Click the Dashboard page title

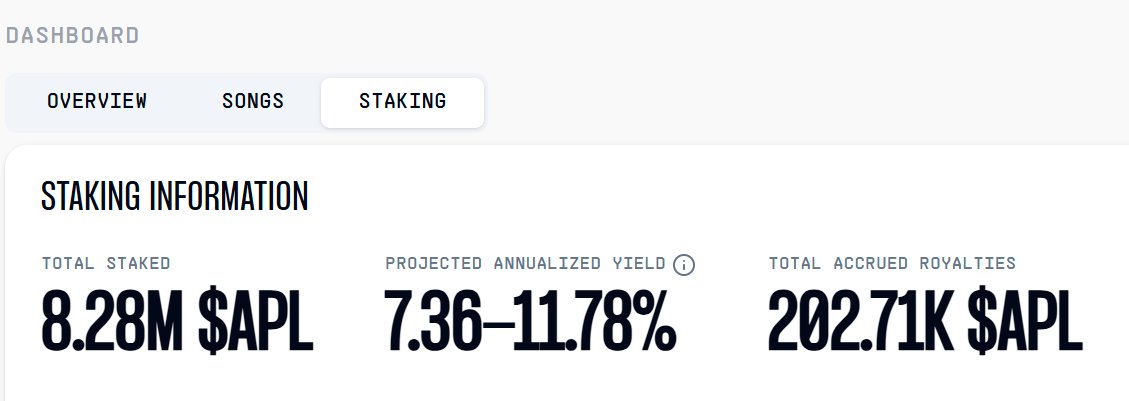coord(72,35)
